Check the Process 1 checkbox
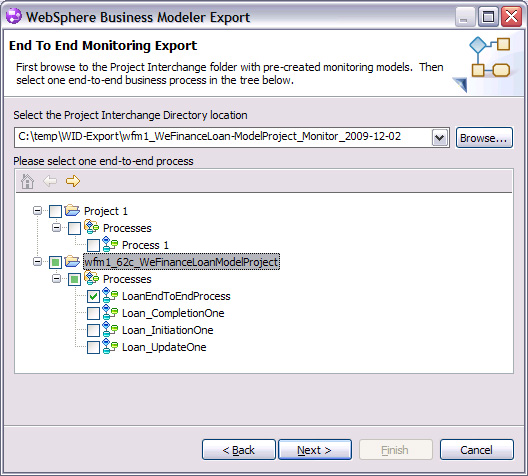This screenshot has height=476, width=528. 93,245
